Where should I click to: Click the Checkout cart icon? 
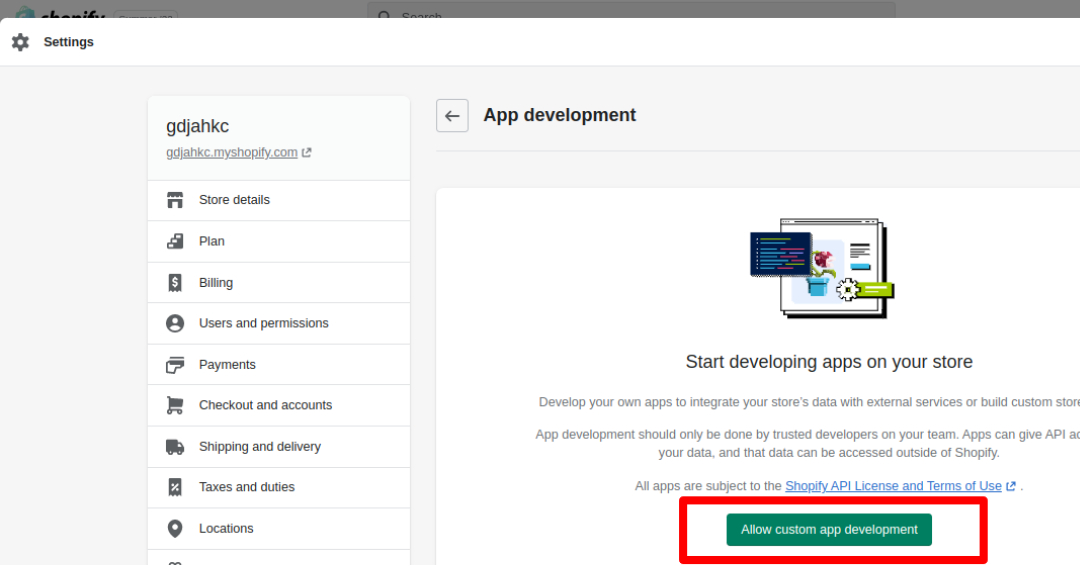click(x=175, y=405)
